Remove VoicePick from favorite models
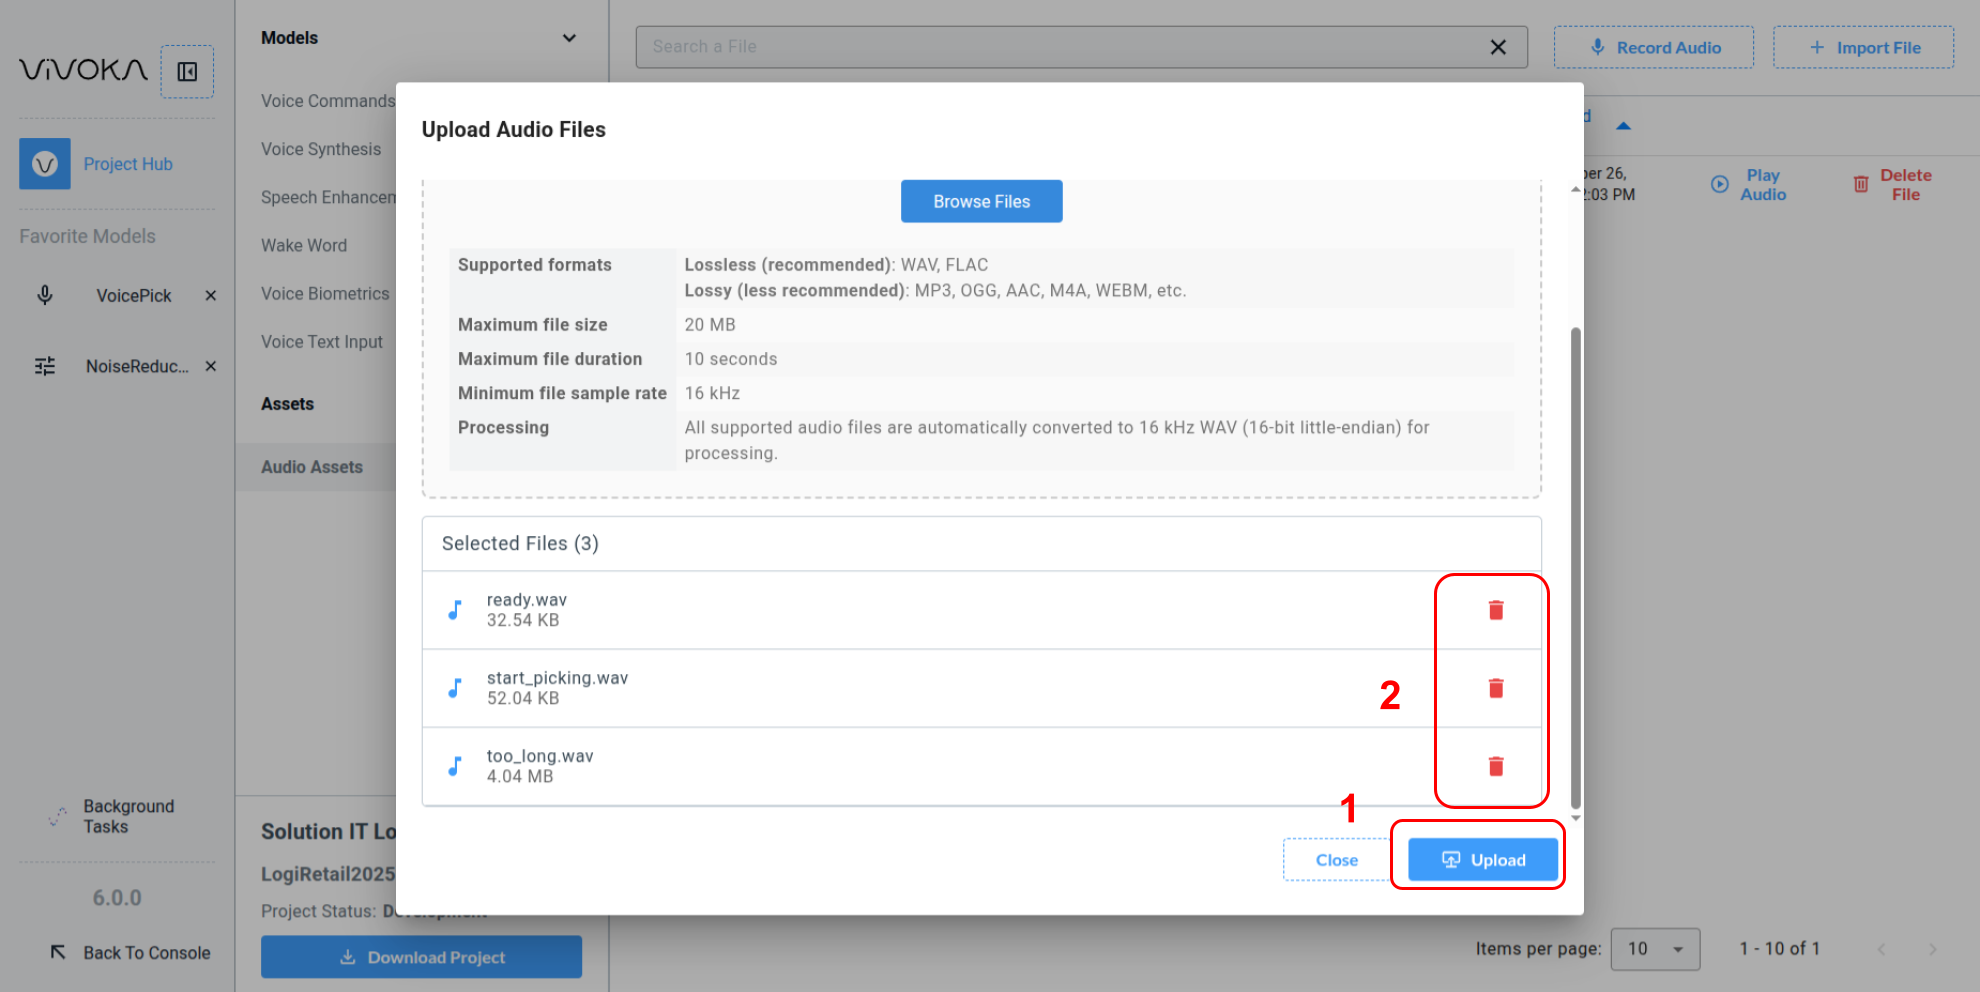Screen dimensions: 1980x992 [x=210, y=296]
